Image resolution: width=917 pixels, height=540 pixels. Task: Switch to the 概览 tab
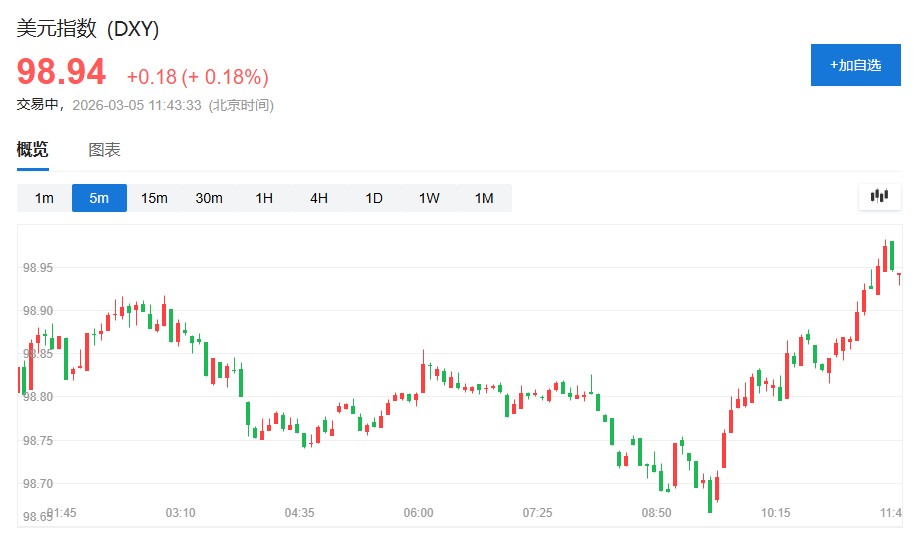click(32, 150)
